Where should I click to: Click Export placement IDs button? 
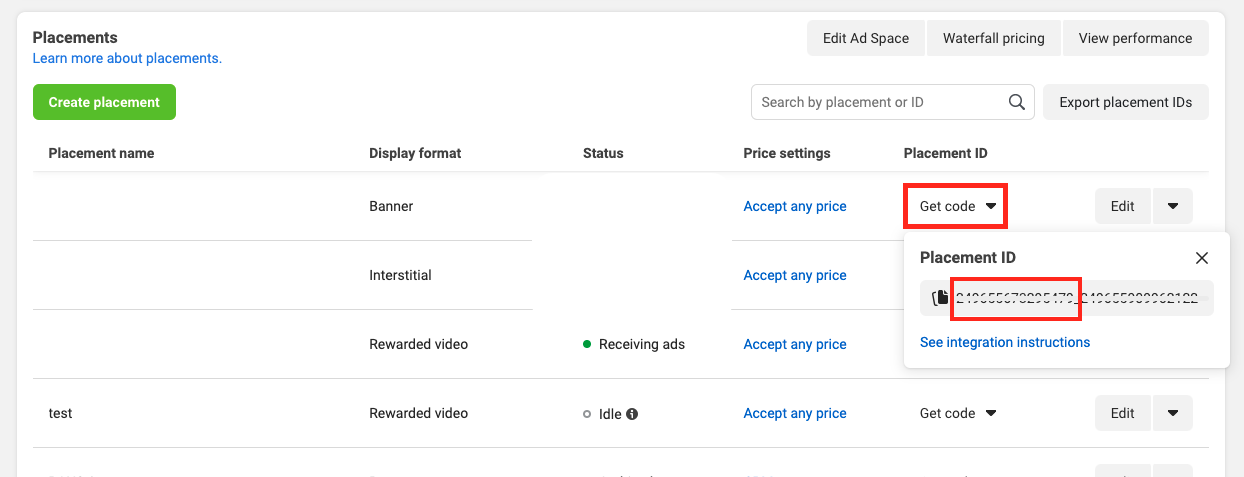point(1125,102)
